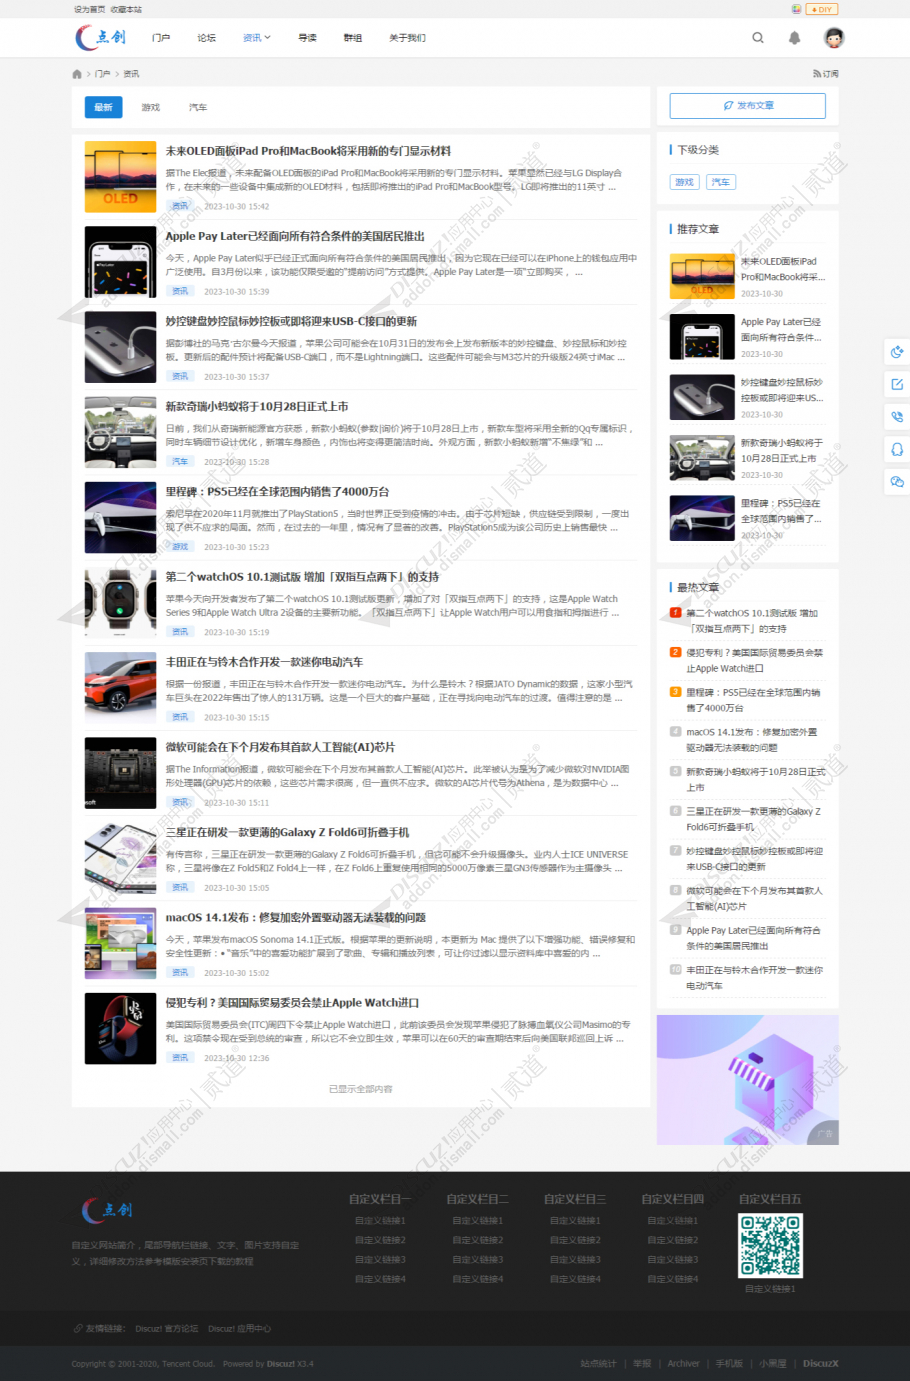Open the 关于我们 navigation item
The width and height of the screenshot is (910, 1381).
[407, 38]
